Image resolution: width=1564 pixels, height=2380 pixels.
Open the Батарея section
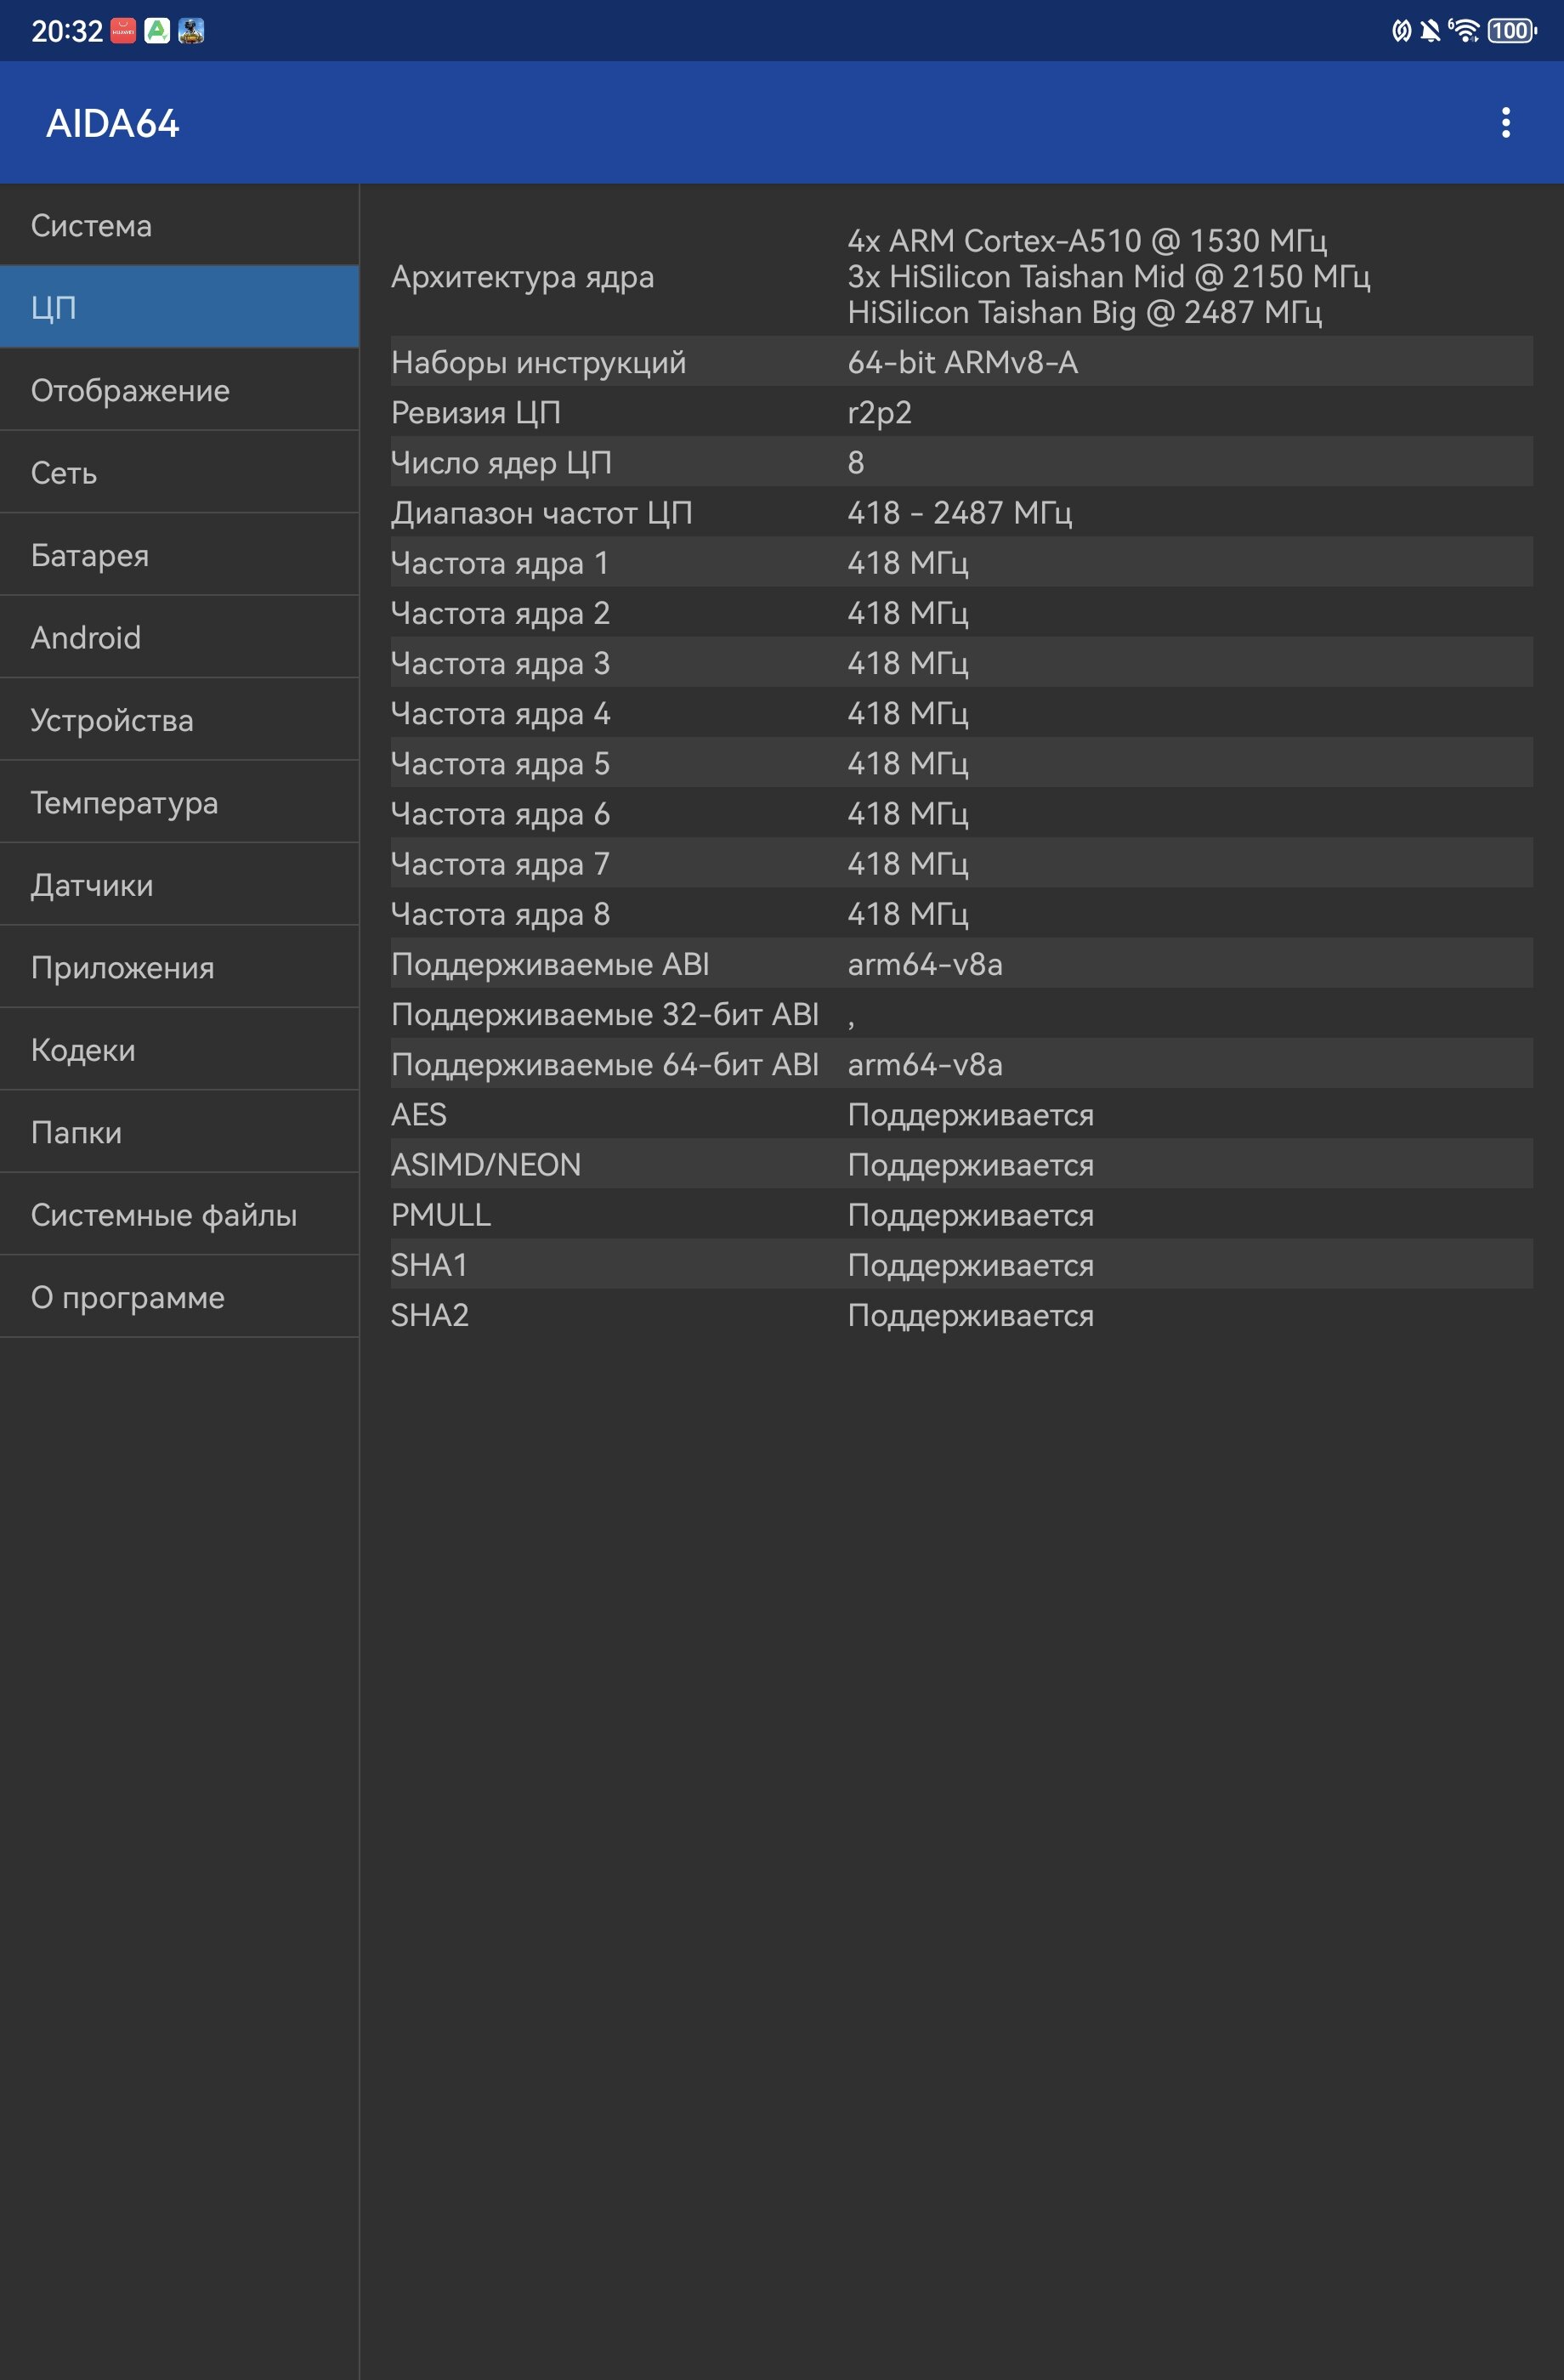point(180,555)
